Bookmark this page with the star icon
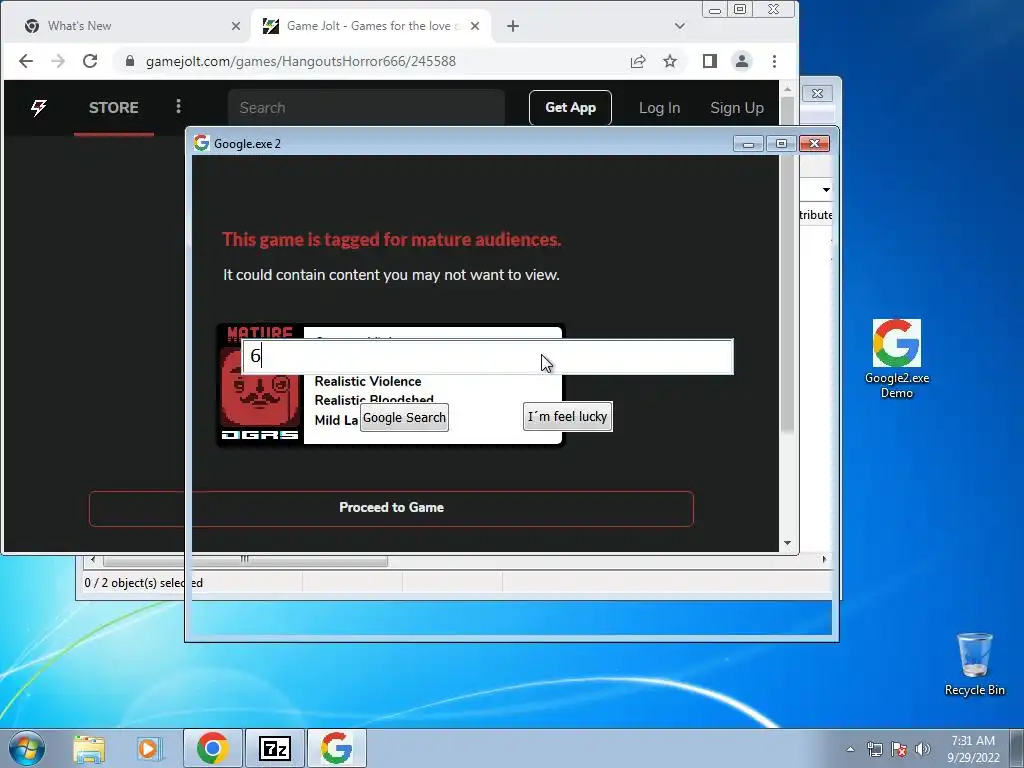 [x=670, y=61]
